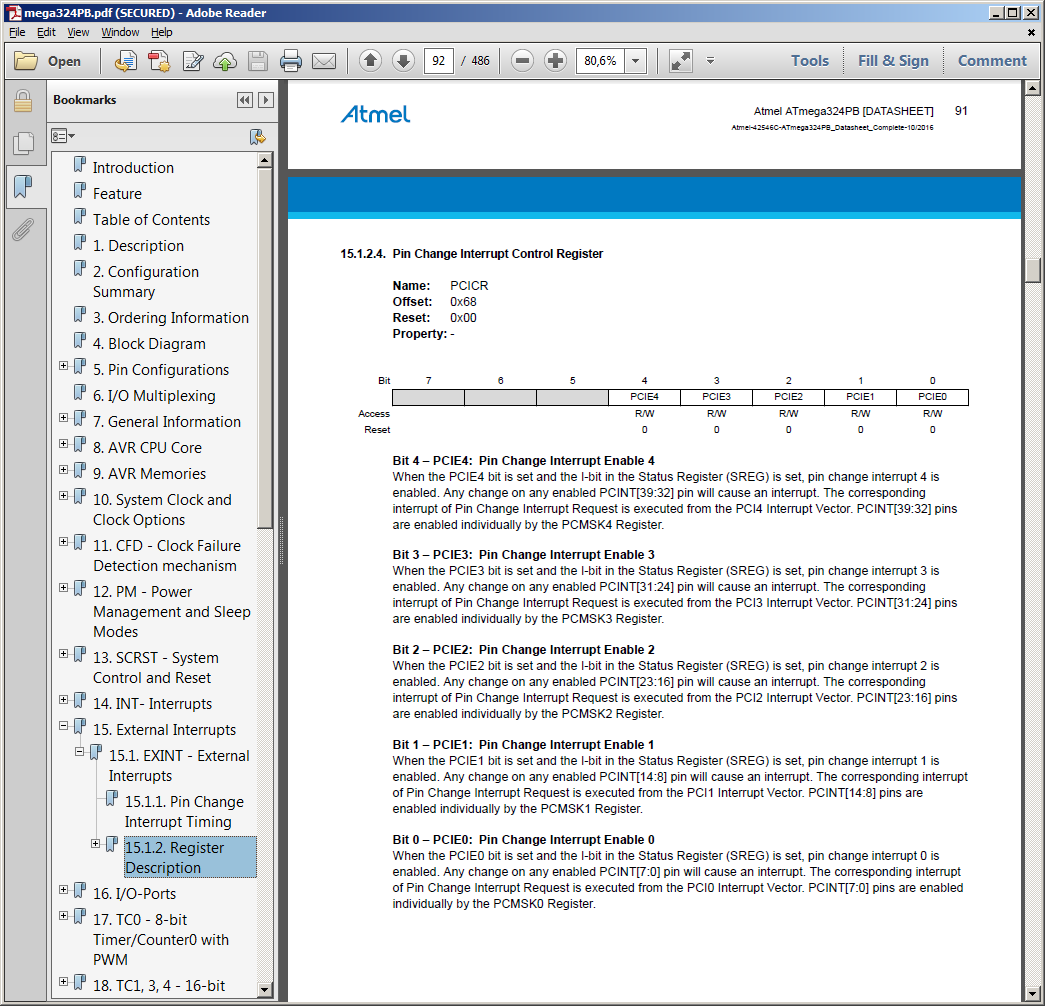The height and width of the screenshot is (1006, 1045).
Task: Select the Table of Contents bookmark
Action: [151, 219]
